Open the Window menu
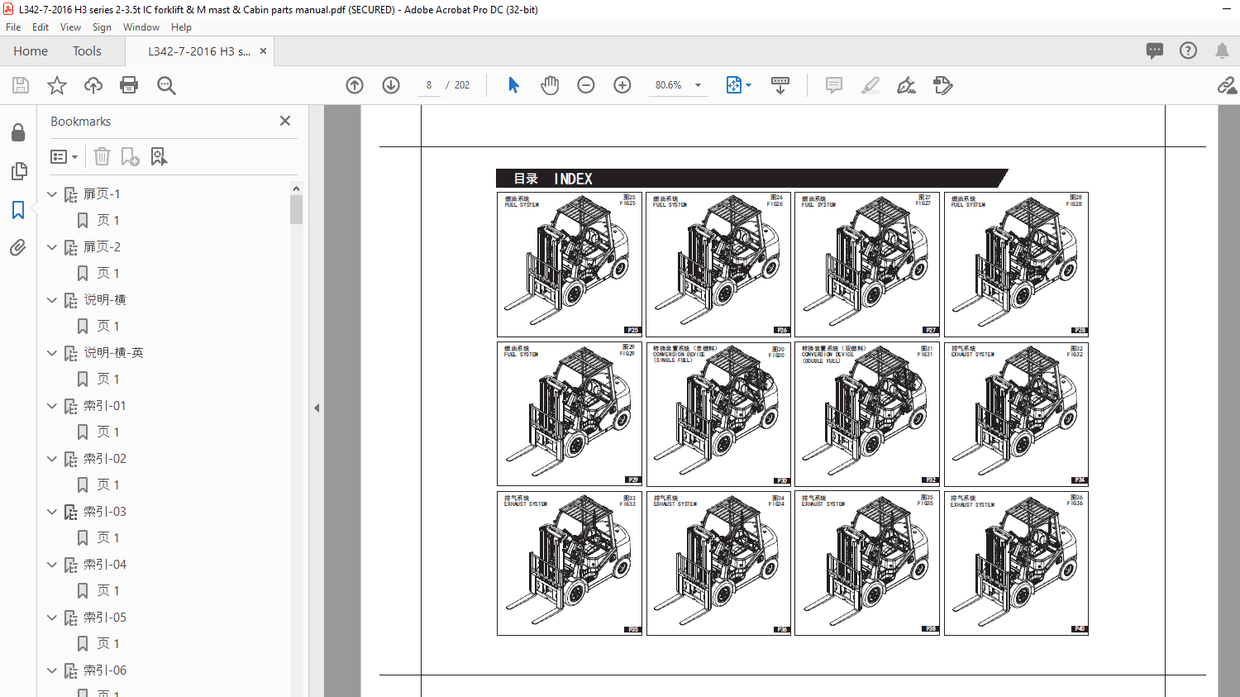 (141, 27)
